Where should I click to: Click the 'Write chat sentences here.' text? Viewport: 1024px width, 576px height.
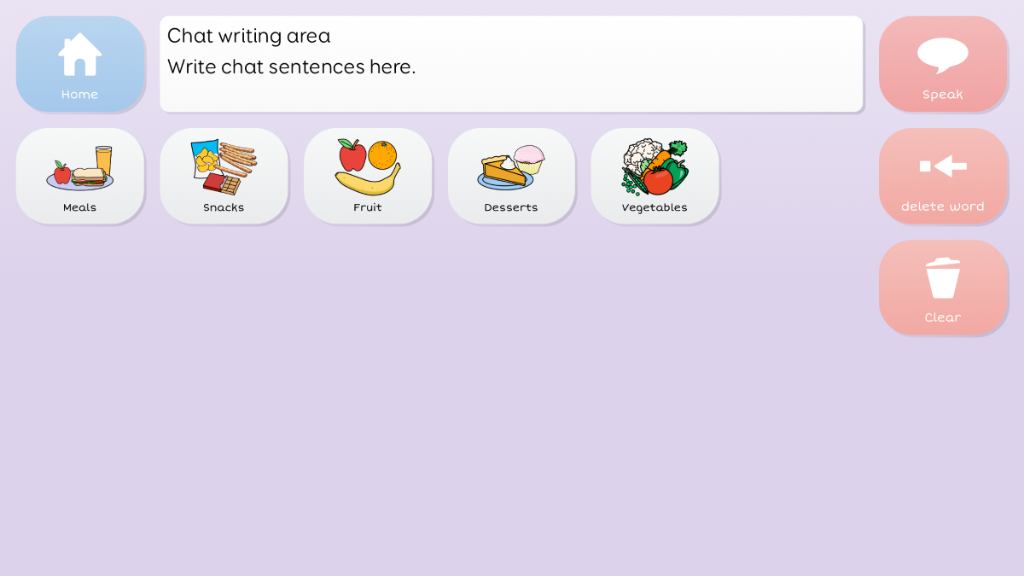(x=291, y=67)
